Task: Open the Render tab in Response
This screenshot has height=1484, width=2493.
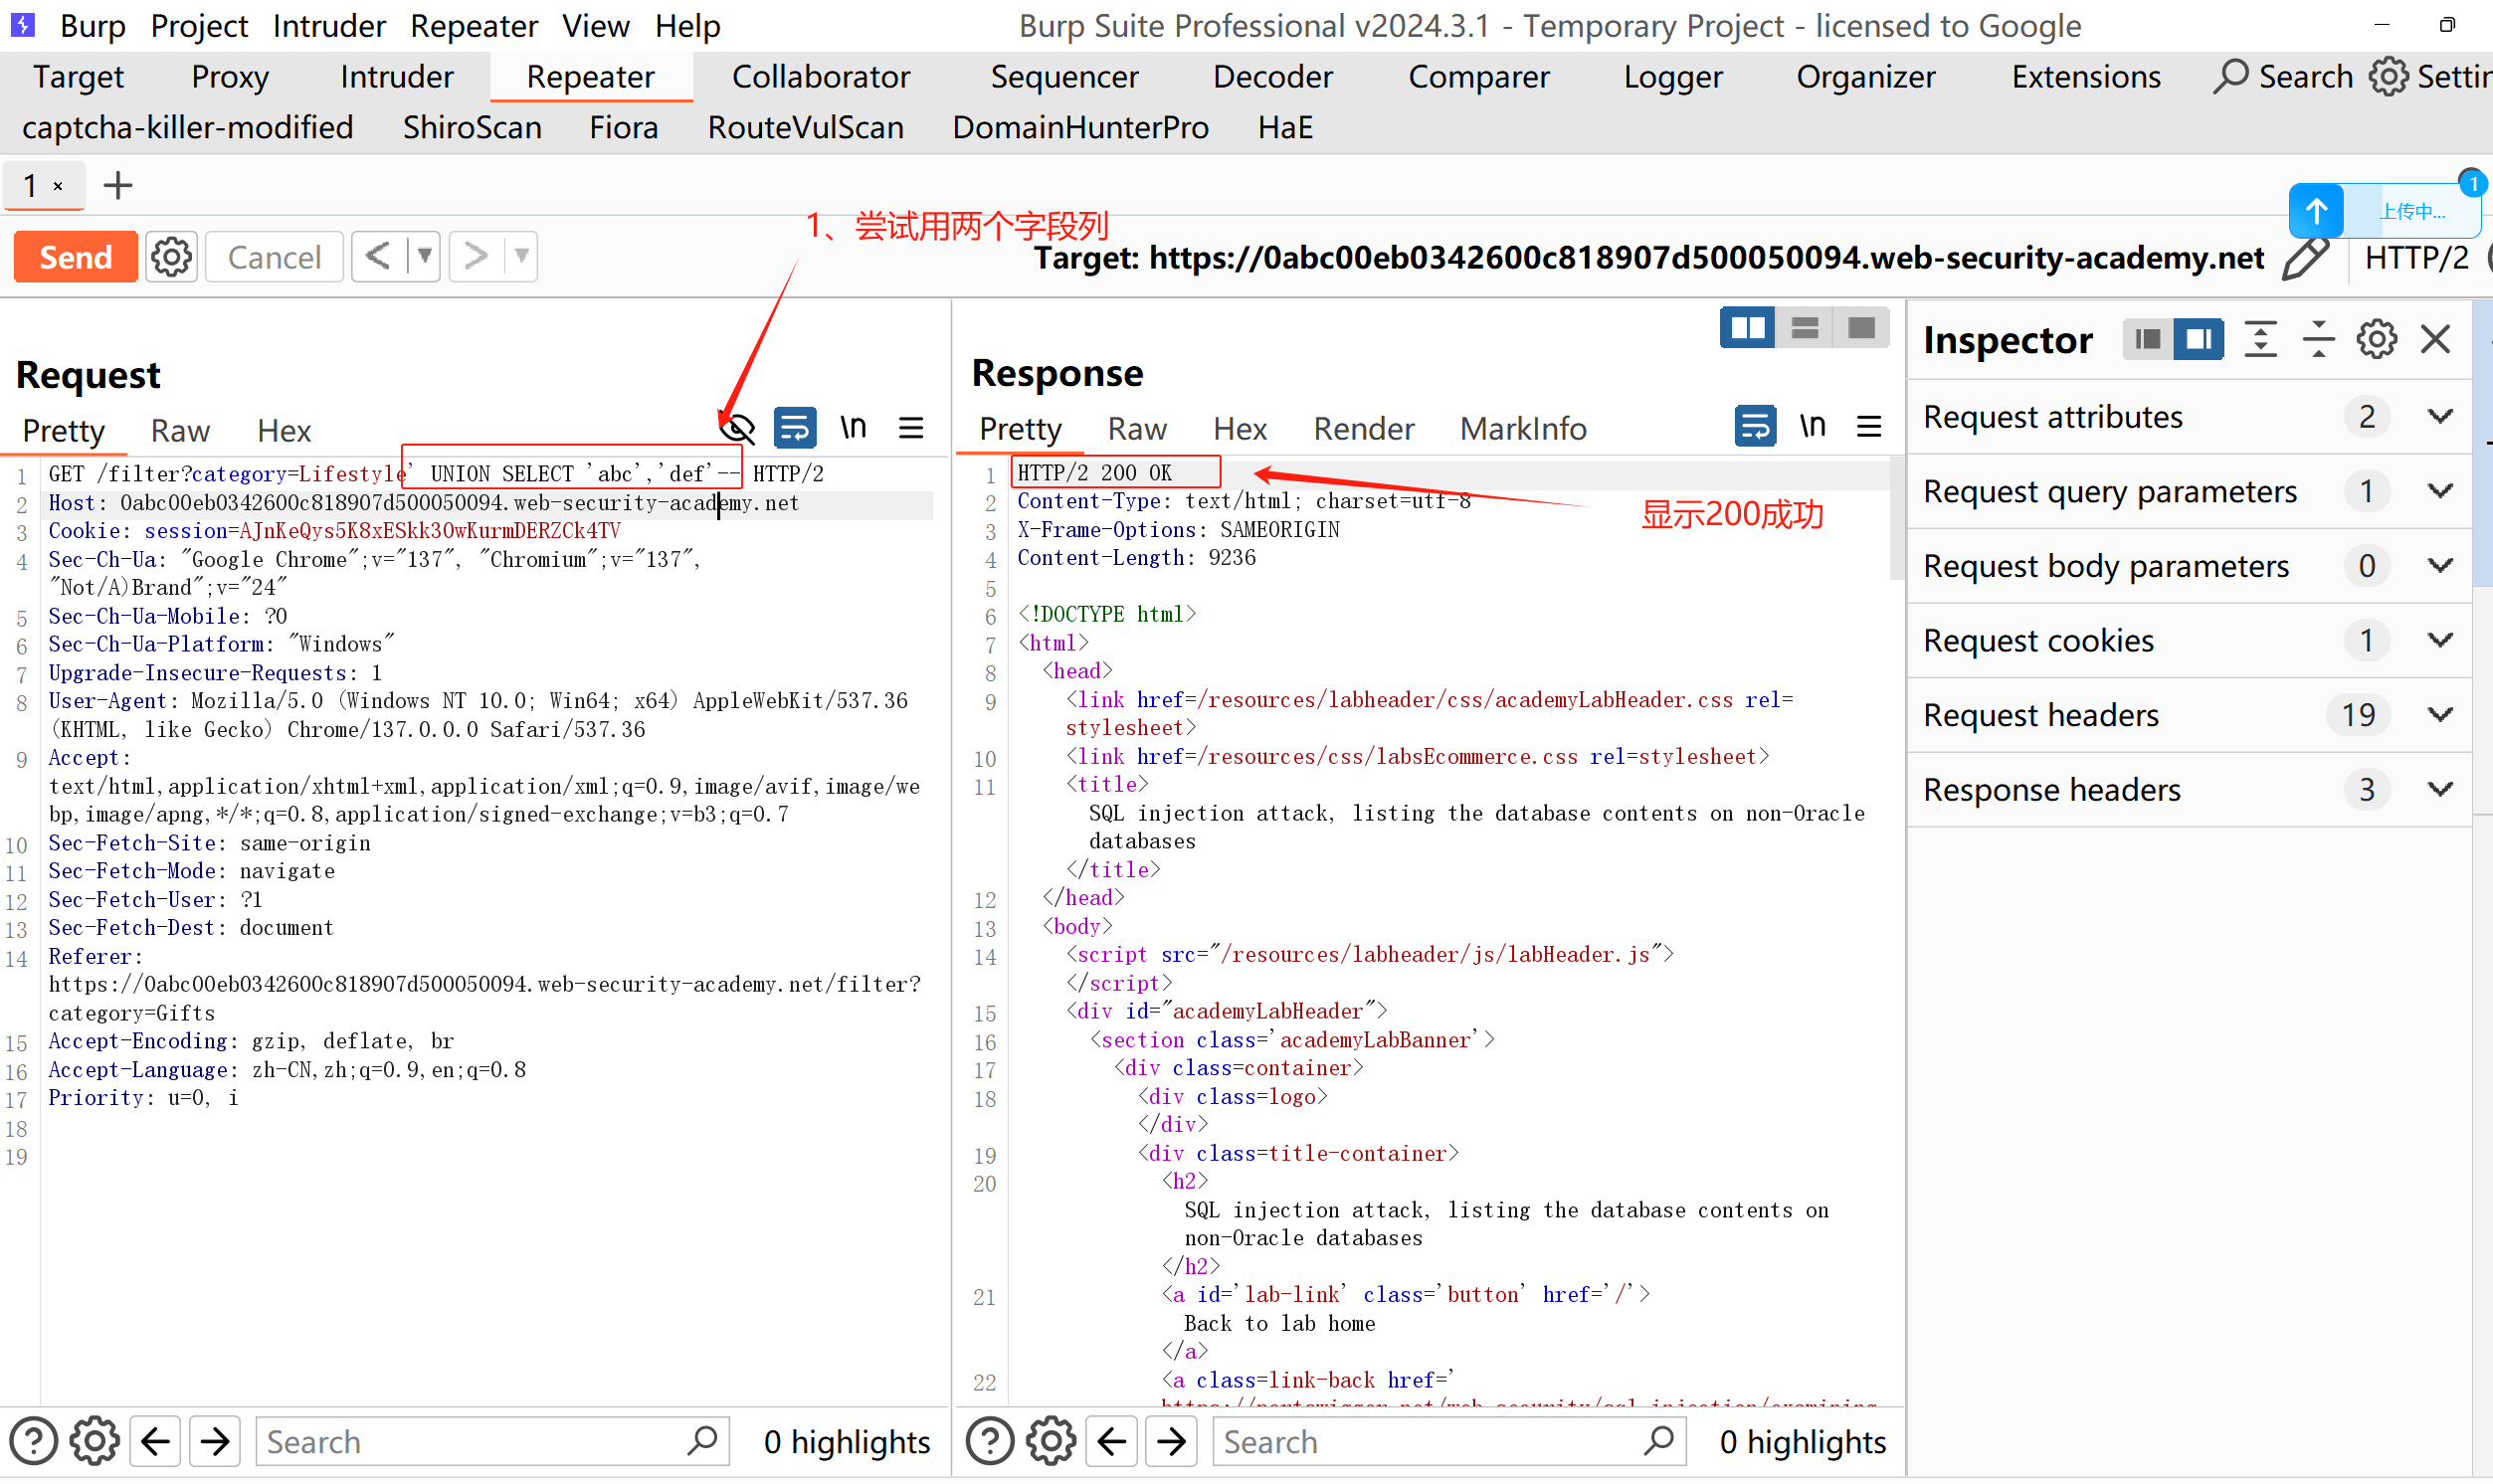Action: click(1363, 429)
